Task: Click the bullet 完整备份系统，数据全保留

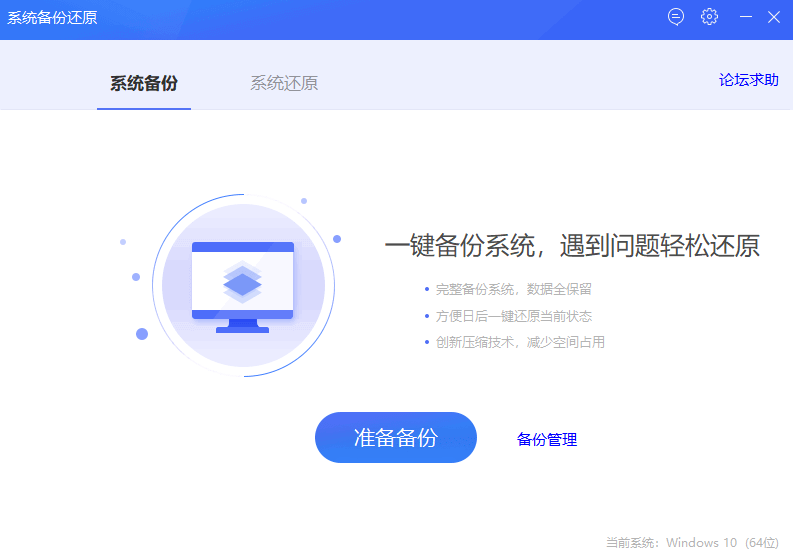Action: (513, 289)
